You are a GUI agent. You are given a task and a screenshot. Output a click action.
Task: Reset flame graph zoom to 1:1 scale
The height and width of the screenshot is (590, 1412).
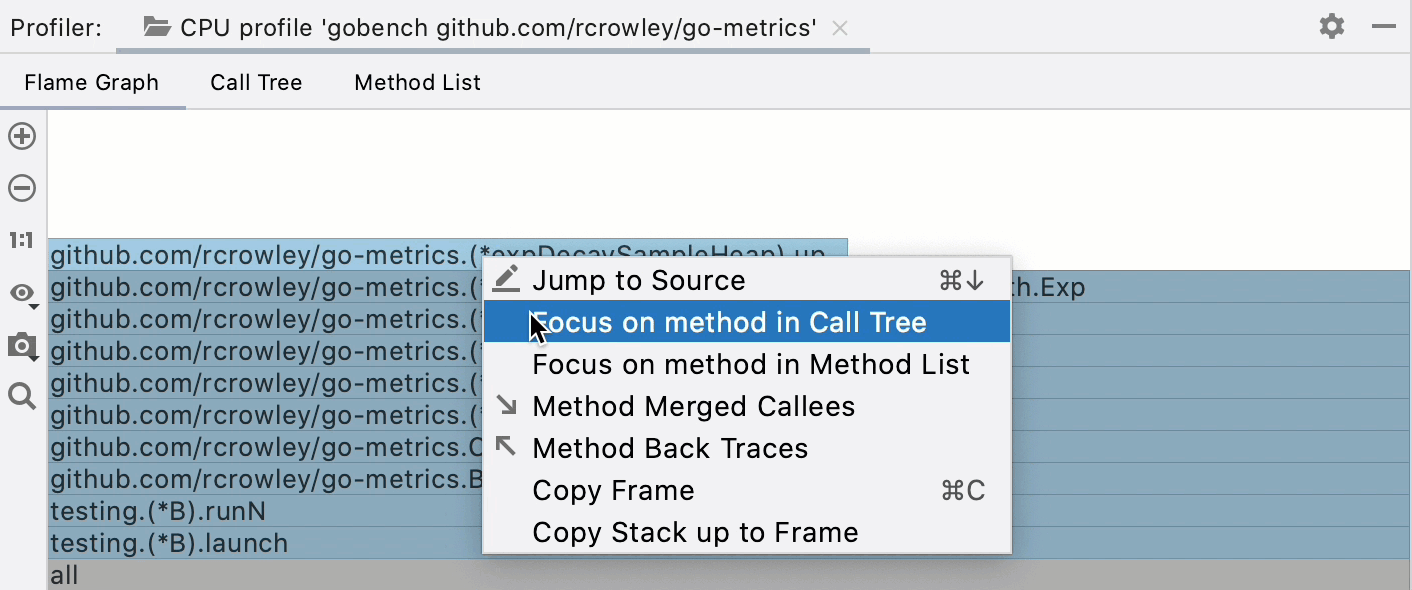point(22,240)
